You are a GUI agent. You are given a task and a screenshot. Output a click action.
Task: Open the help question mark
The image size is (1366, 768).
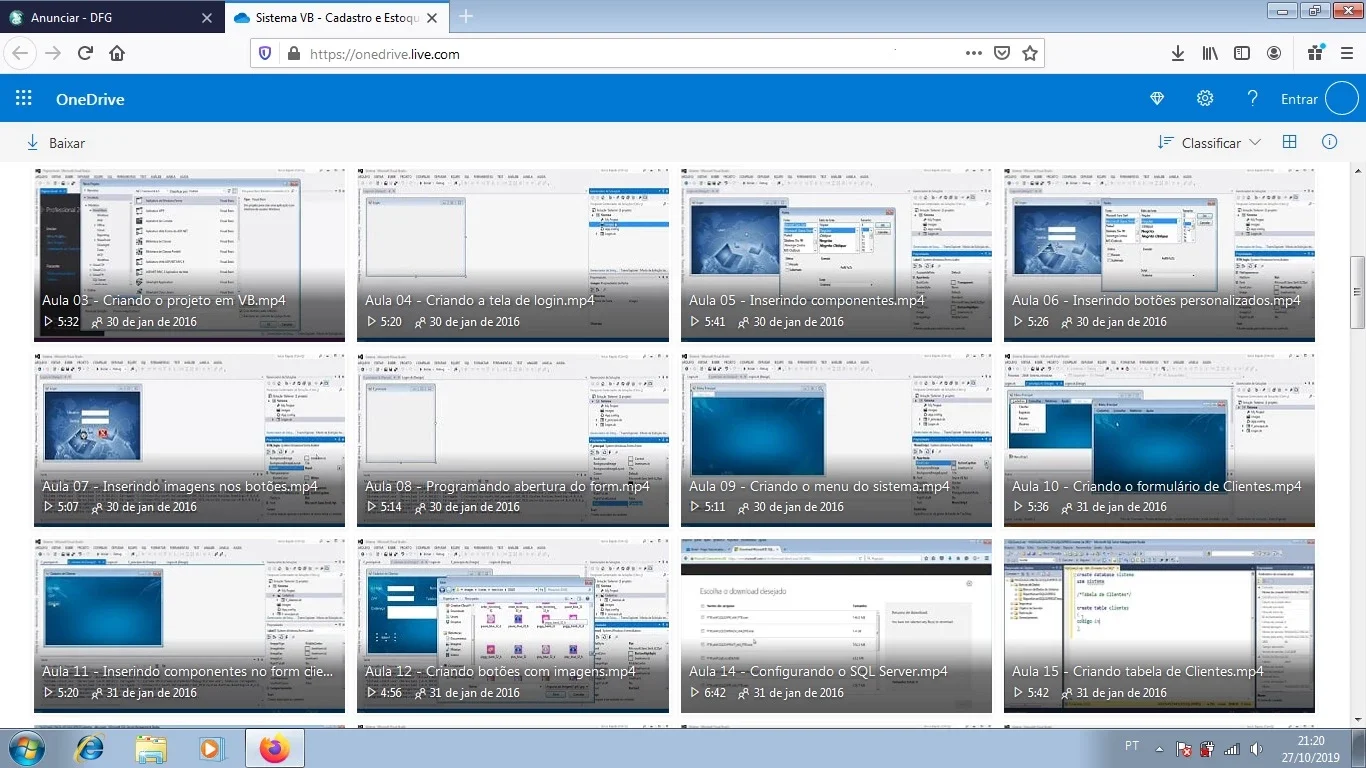click(1252, 99)
